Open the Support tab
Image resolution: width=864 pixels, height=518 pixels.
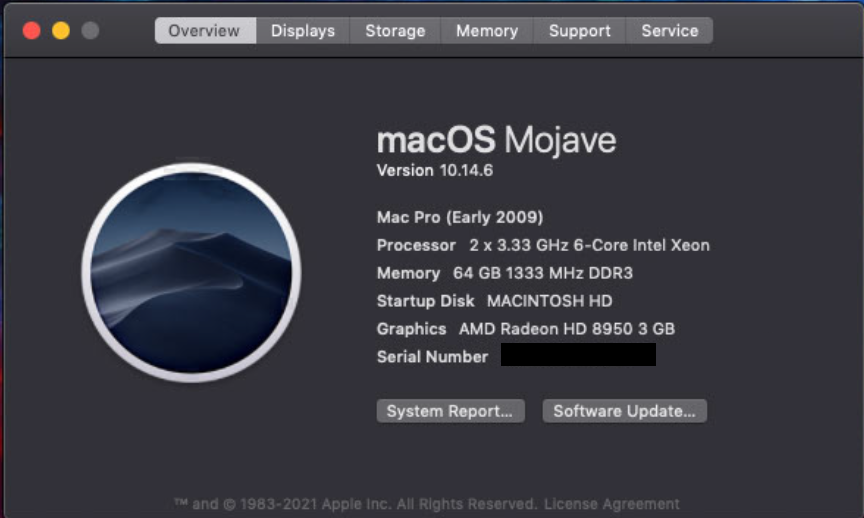(x=579, y=30)
